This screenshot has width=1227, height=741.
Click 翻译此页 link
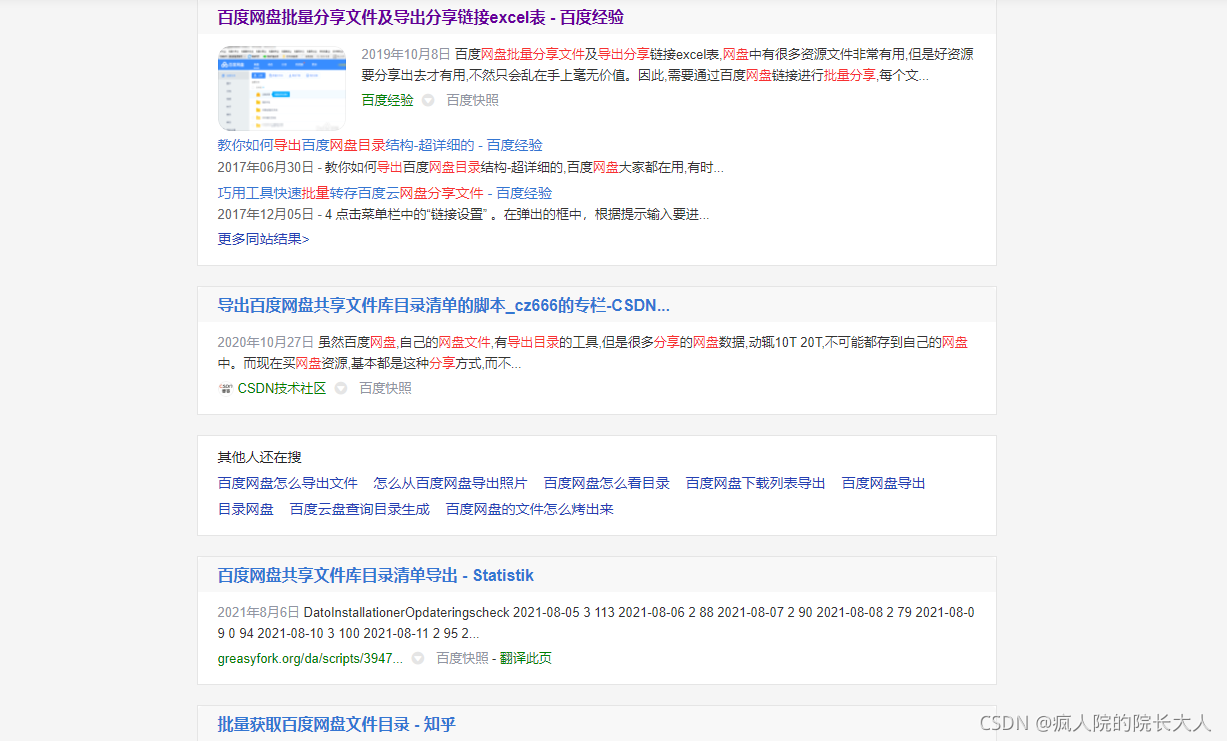[x=526, y=658]
